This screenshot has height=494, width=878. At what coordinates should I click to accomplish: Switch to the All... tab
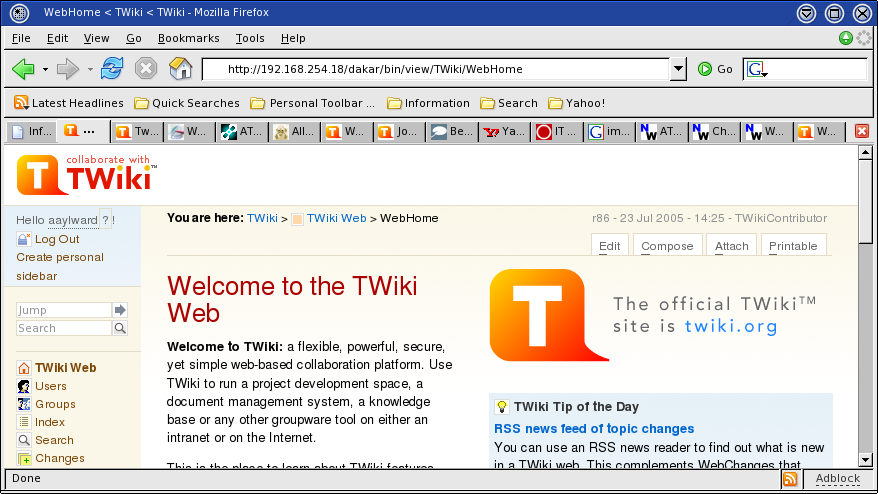(295, 132)
